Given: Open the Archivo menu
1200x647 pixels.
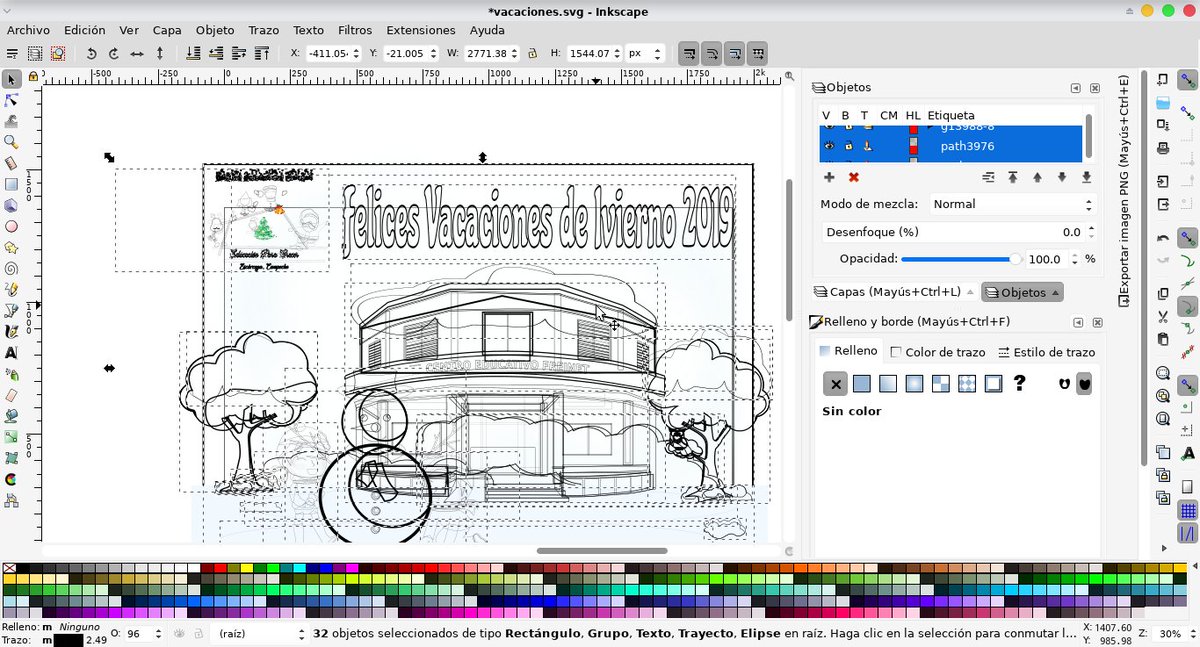Looking at the screenshot, I should point(28,30).
